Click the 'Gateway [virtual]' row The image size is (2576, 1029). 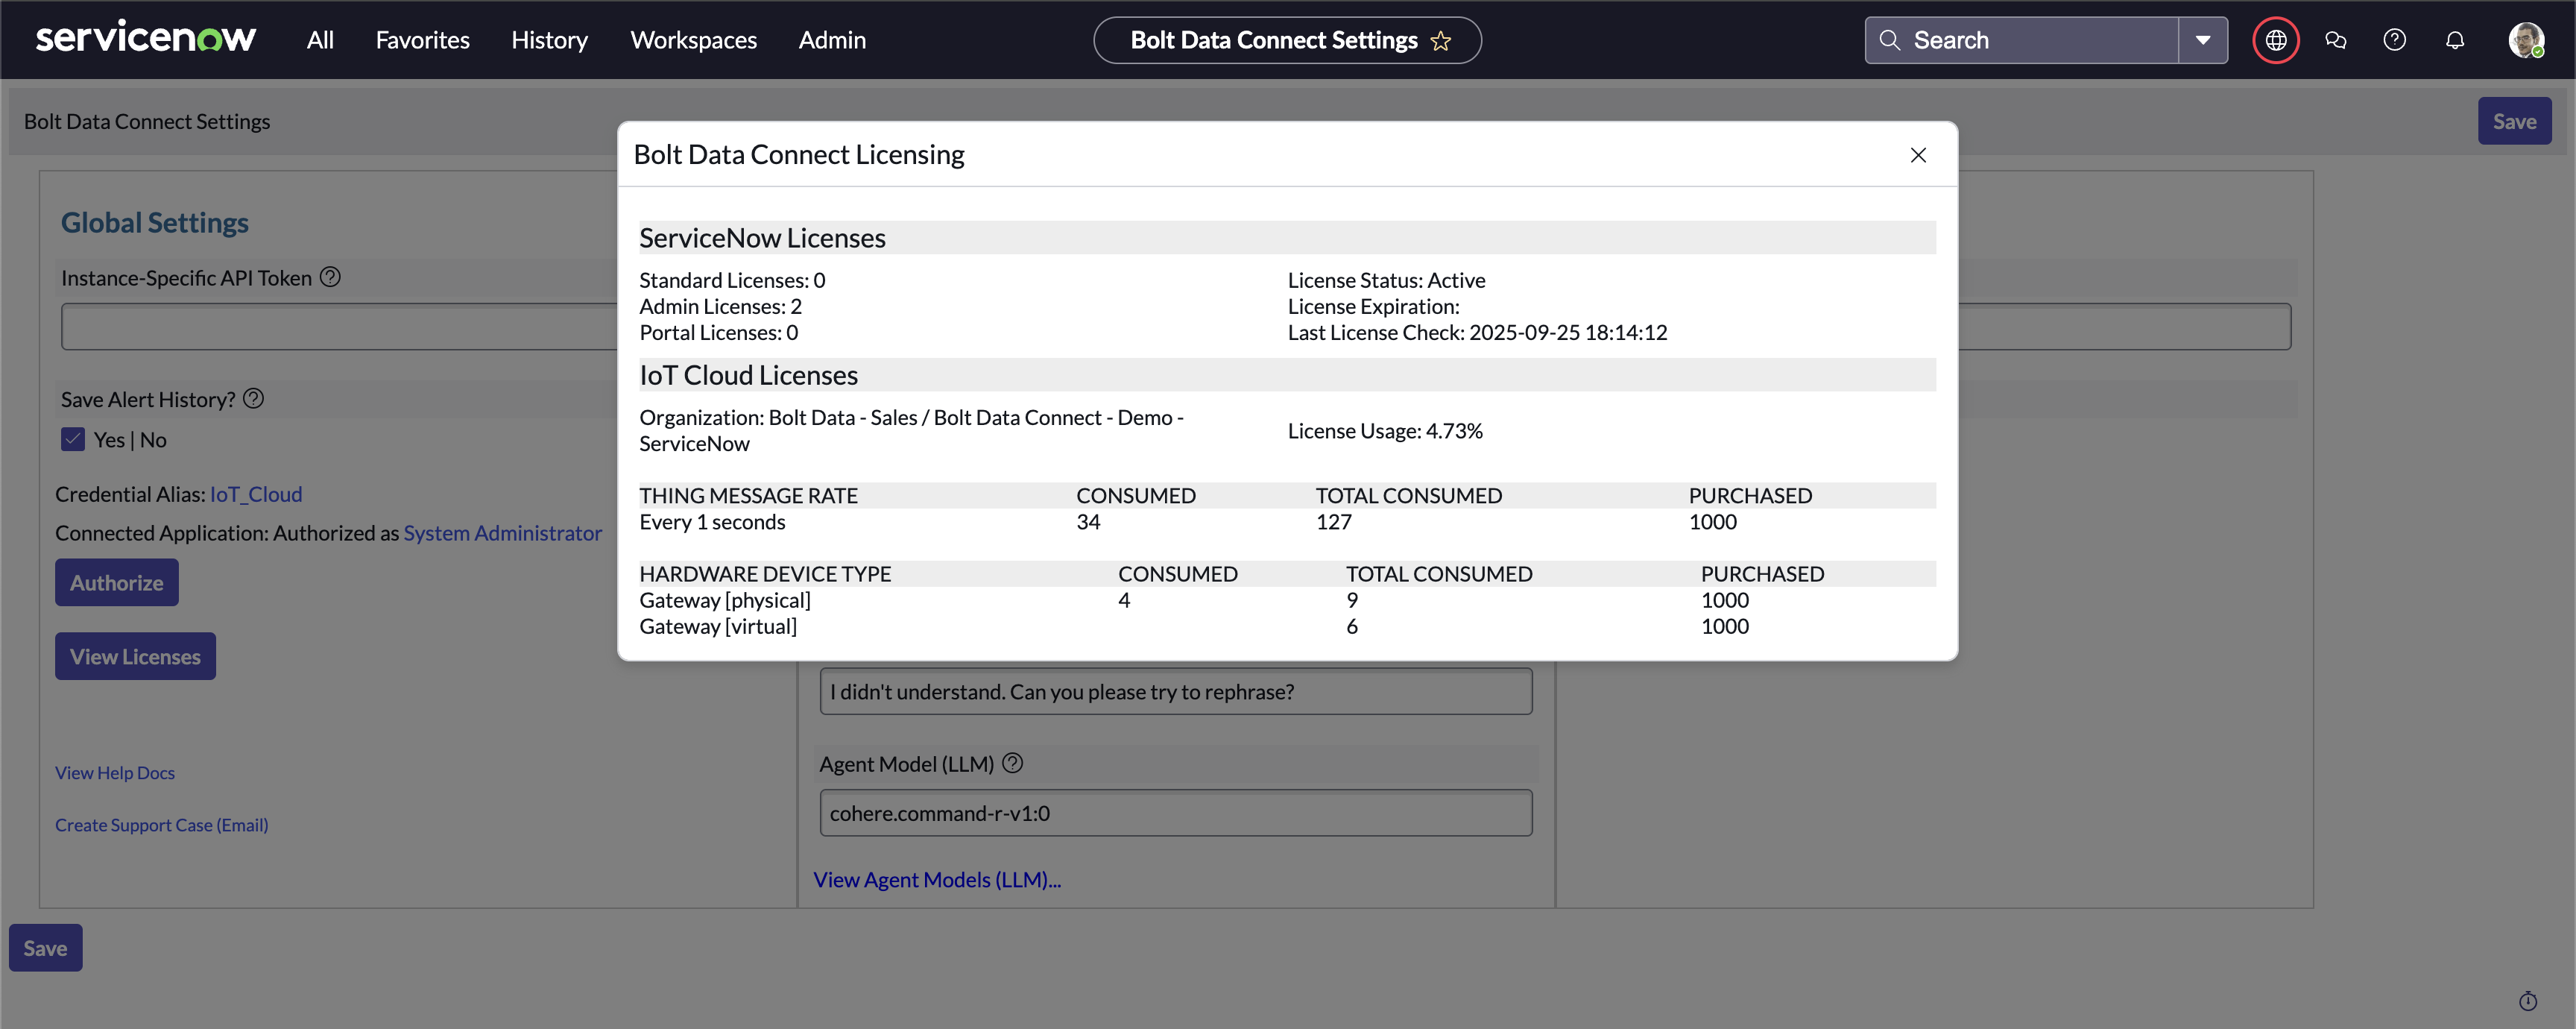(x=1287, y=626)
